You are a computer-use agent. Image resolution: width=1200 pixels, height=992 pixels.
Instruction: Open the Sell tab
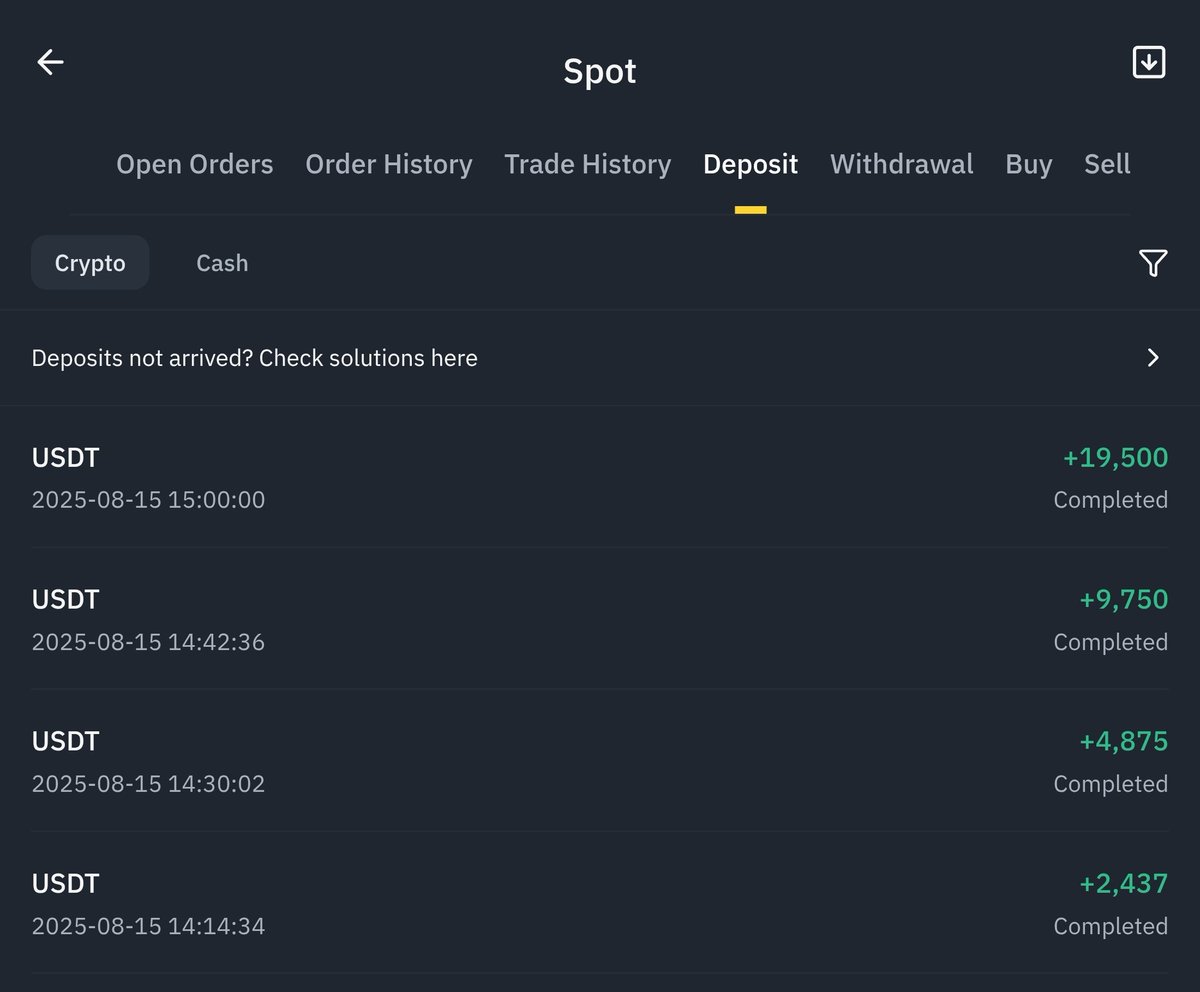(1107, 164)
